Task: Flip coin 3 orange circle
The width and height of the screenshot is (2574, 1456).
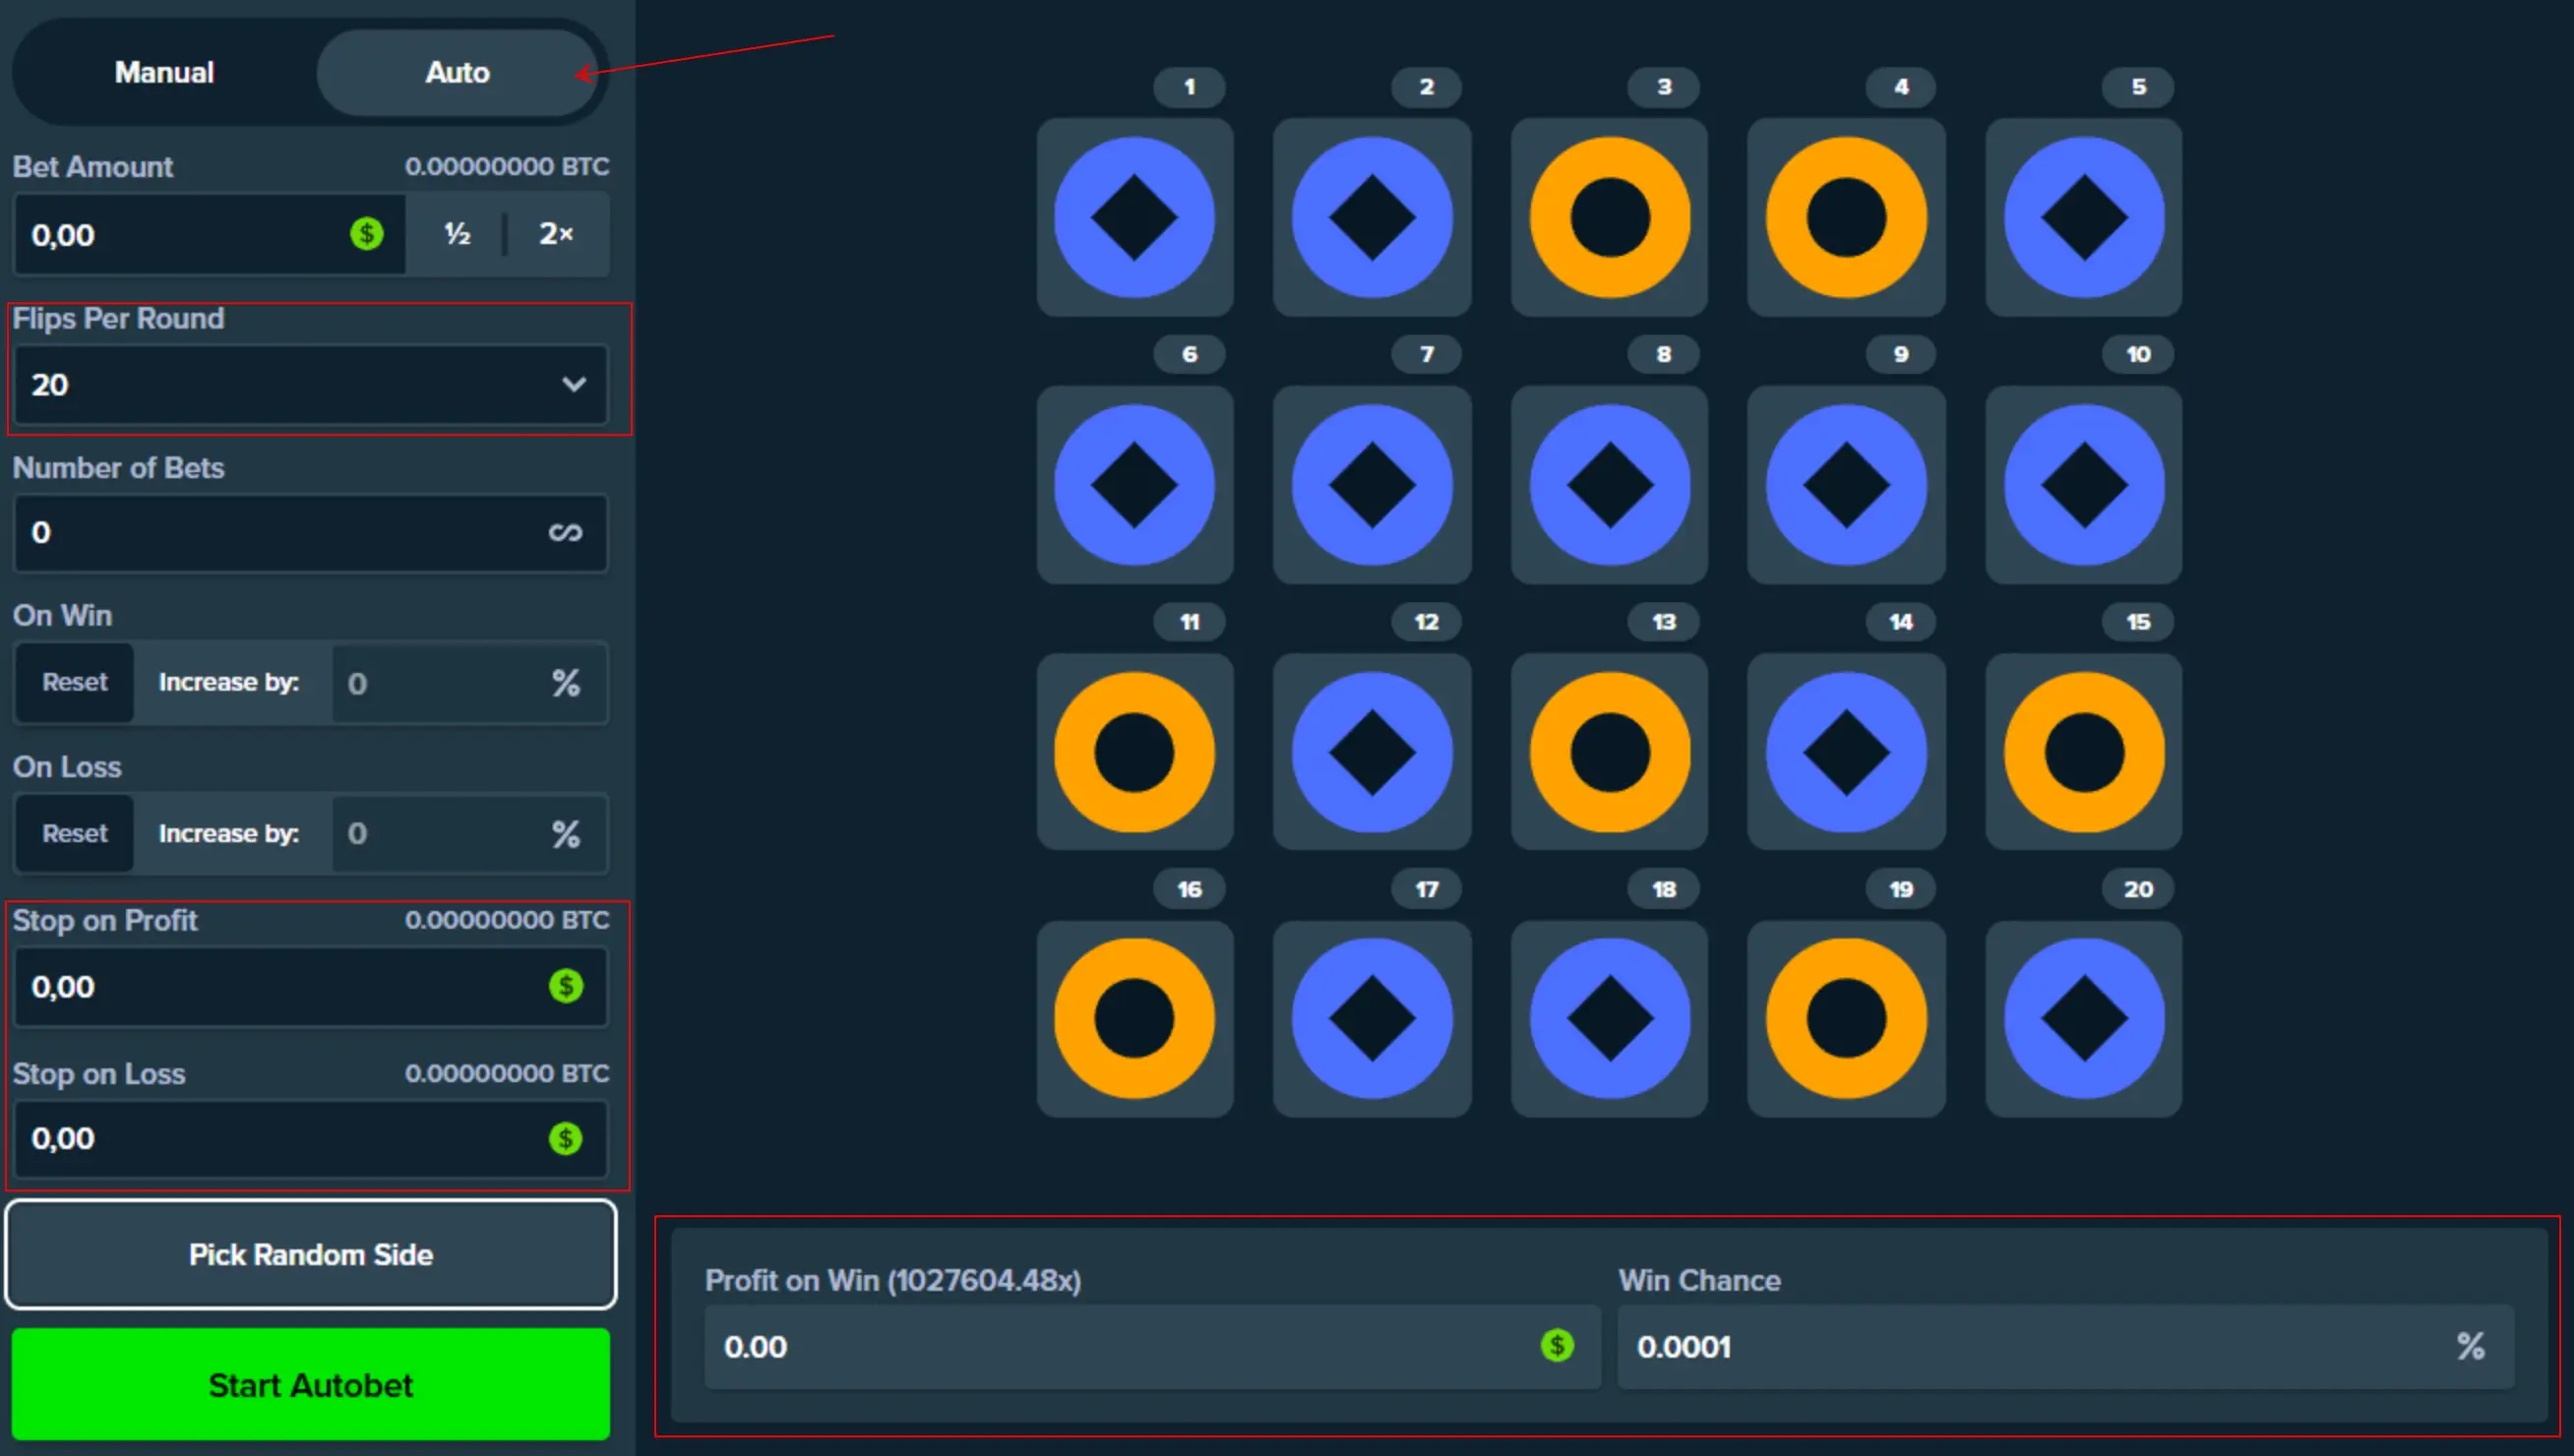Action: click(1610, 217)
